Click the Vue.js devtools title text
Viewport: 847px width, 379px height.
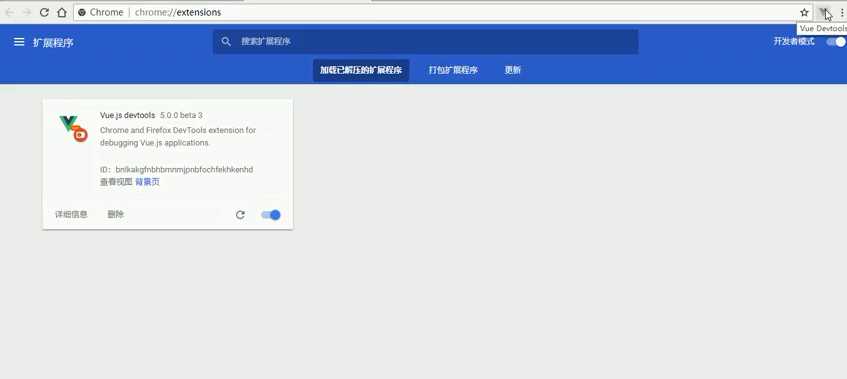127,115
